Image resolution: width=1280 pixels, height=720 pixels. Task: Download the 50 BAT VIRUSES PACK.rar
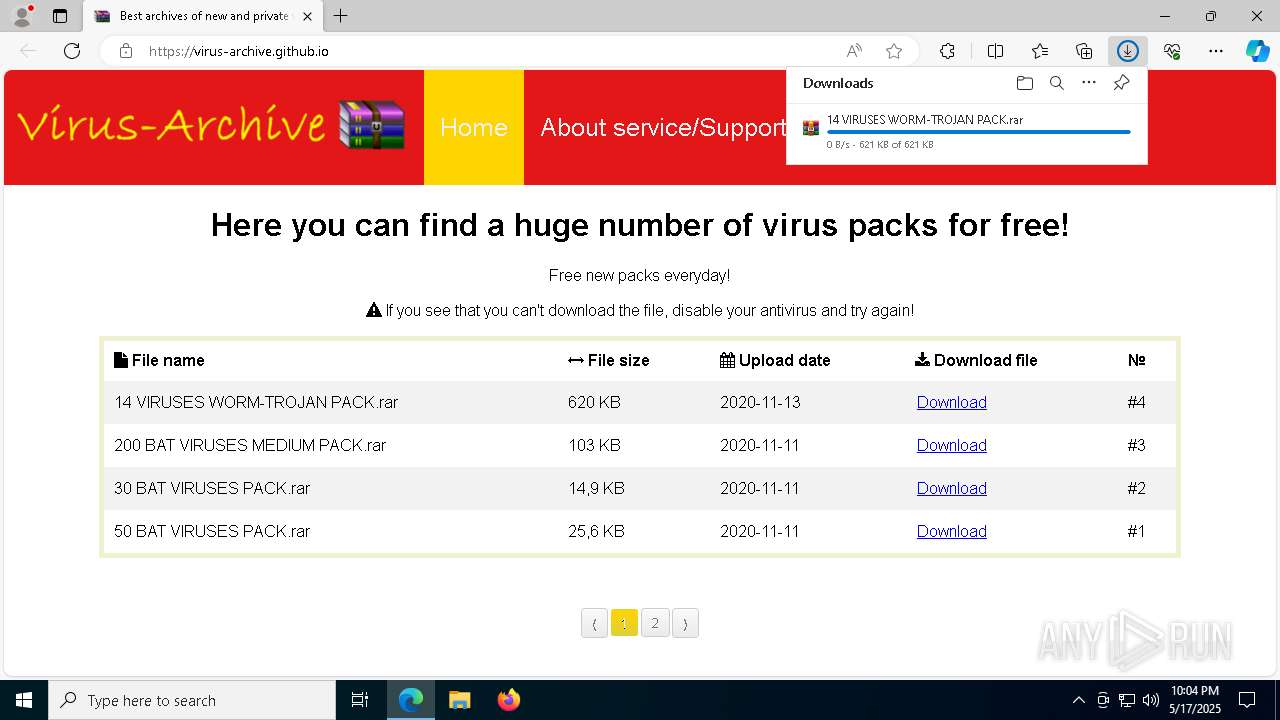(952, 531)
